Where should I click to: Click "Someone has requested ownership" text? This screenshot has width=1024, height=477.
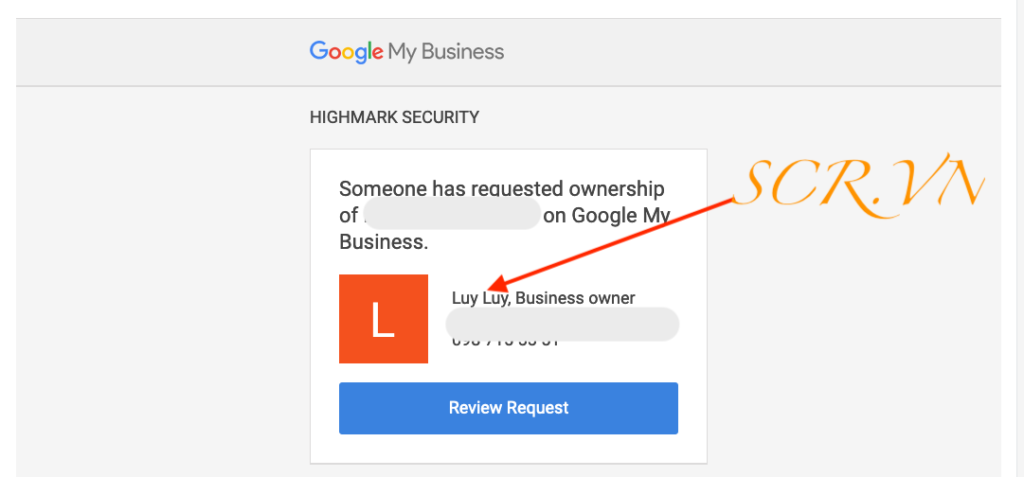coord(502,189)
